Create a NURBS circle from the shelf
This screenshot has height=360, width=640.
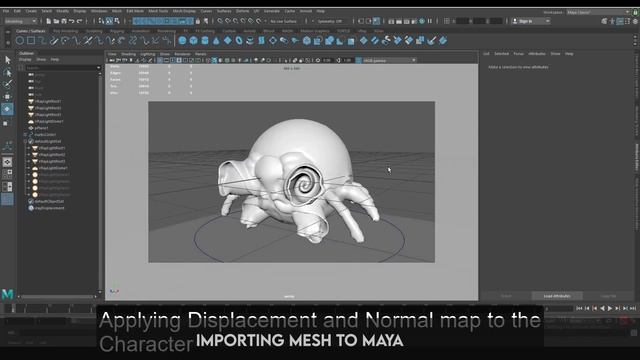pos(20,40)
